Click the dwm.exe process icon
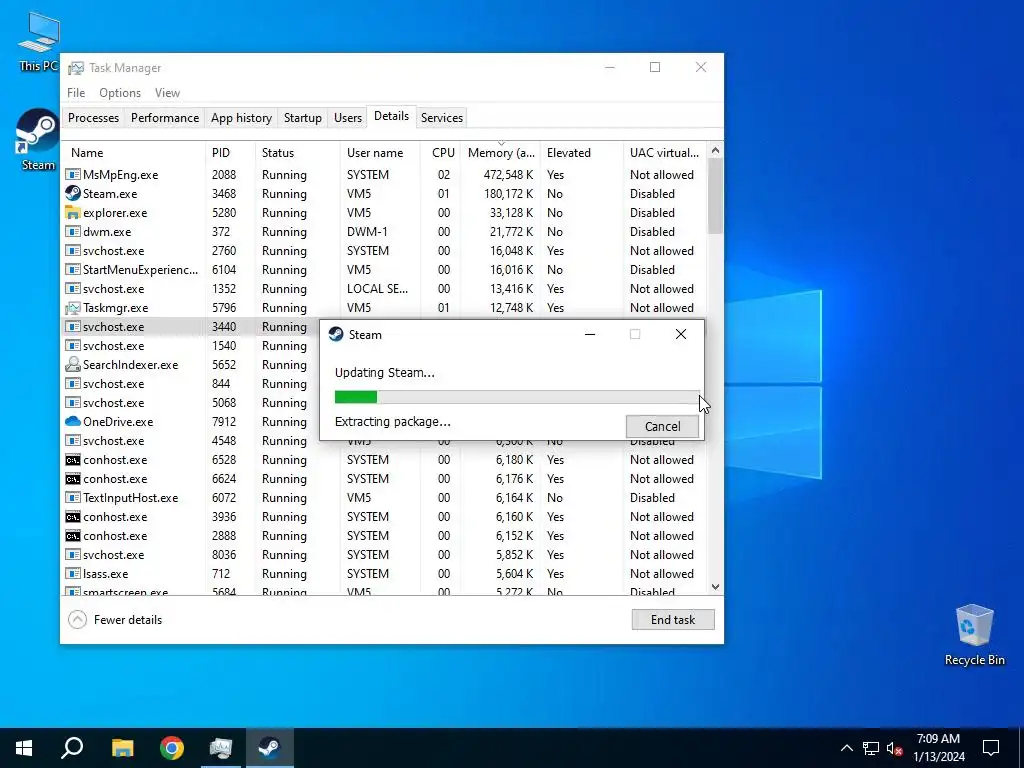 [72, 231]
